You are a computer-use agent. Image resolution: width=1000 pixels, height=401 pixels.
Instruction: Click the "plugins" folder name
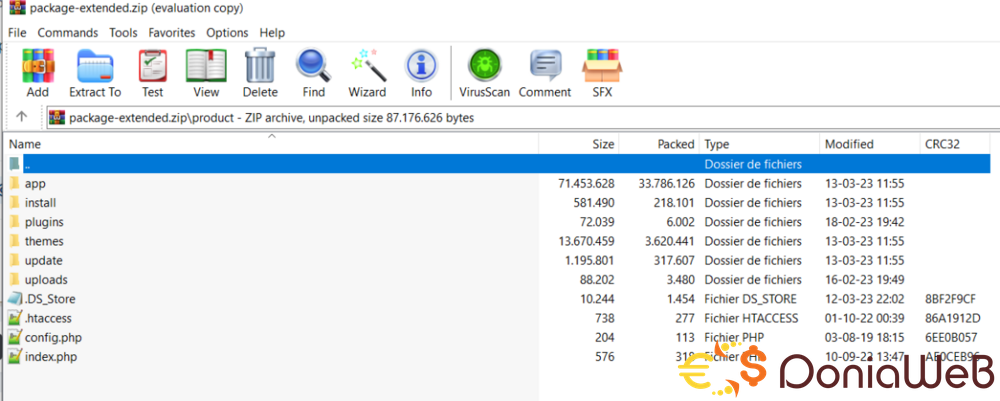coord(44,222)
